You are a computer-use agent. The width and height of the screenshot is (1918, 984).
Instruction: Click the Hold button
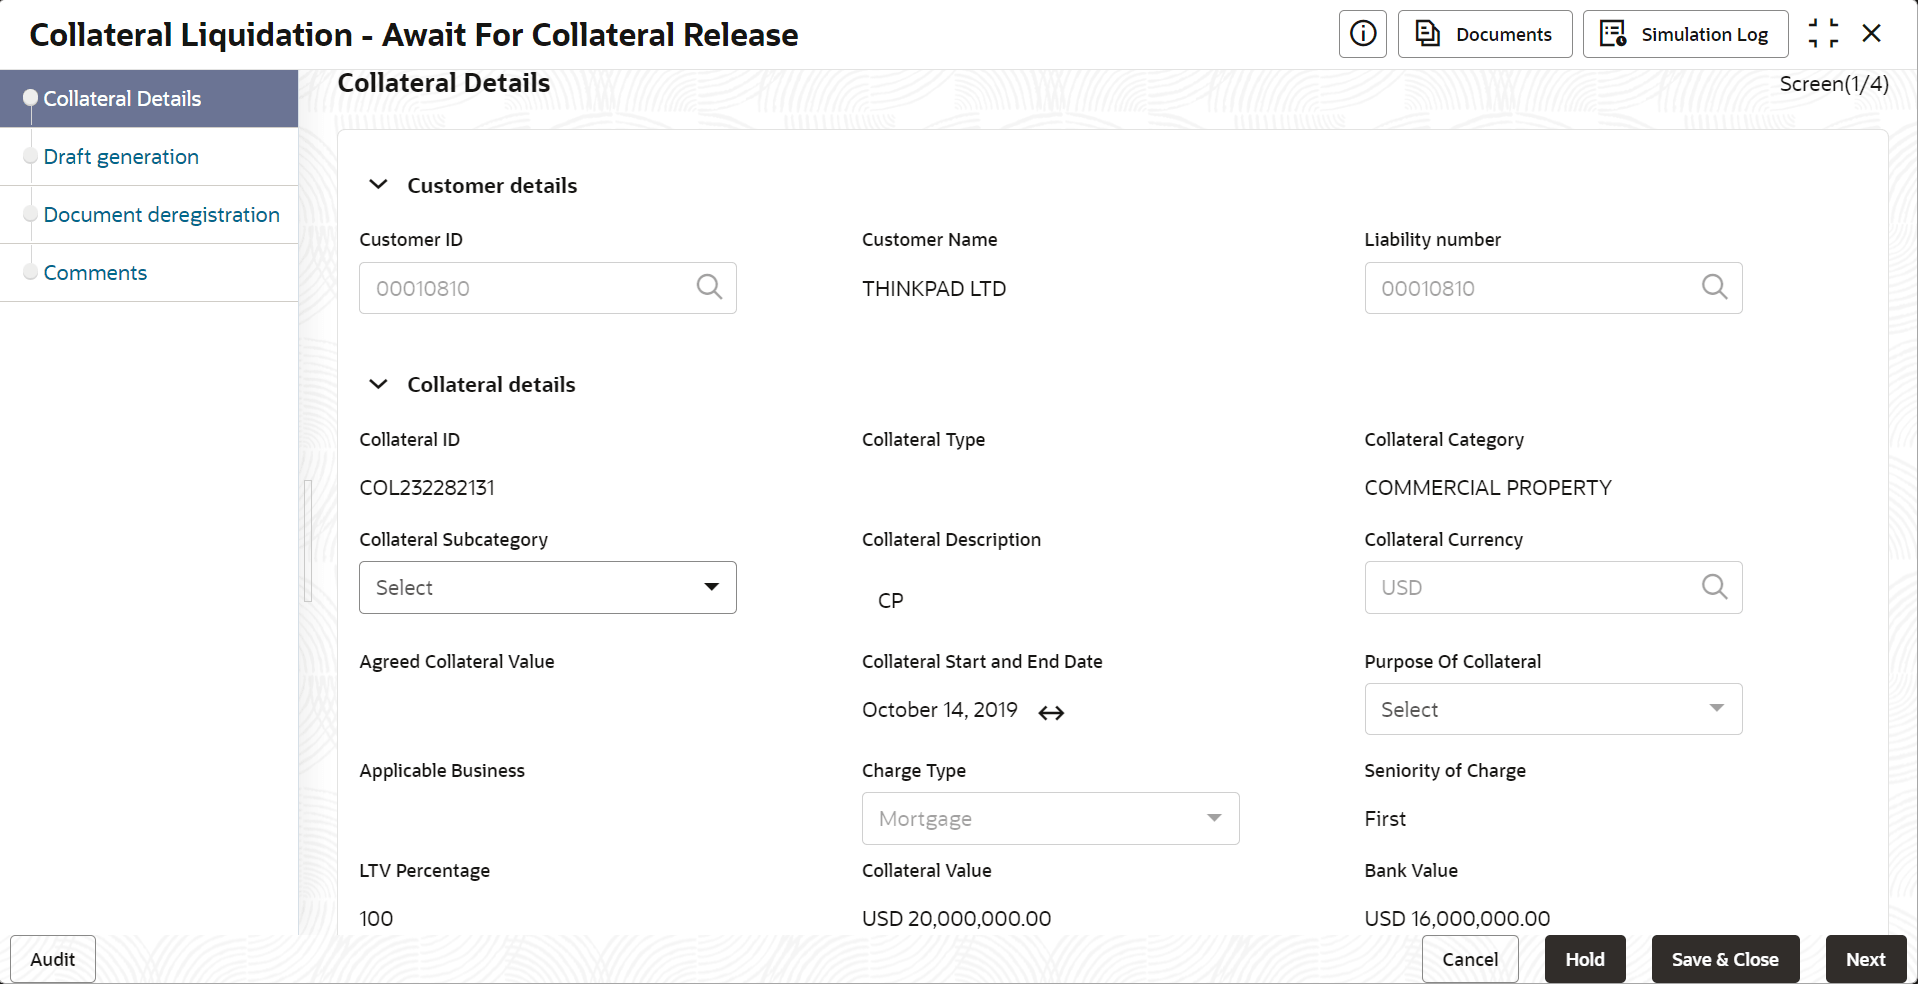coord(1585,959)
